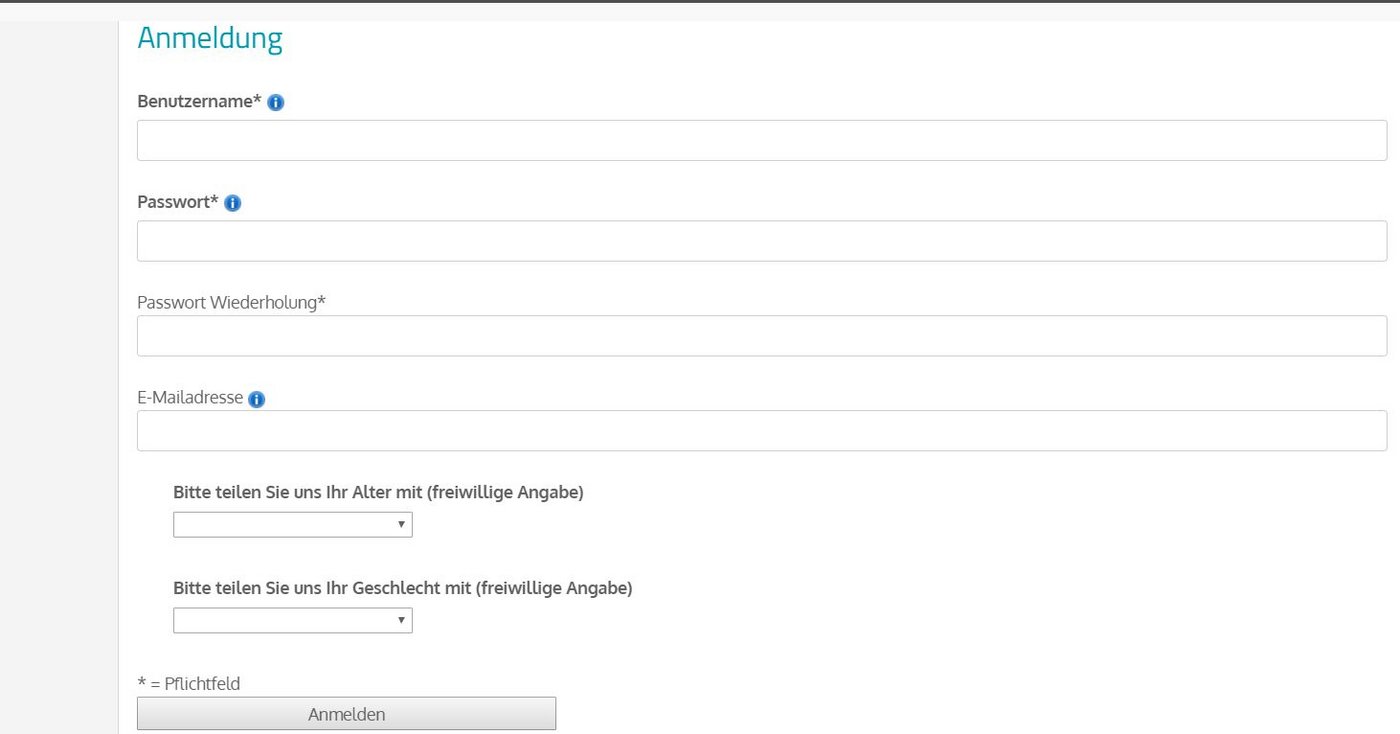The image size is (1400, 734).
Task: Click the arrow of the age combo box
Action: [401, 525]
